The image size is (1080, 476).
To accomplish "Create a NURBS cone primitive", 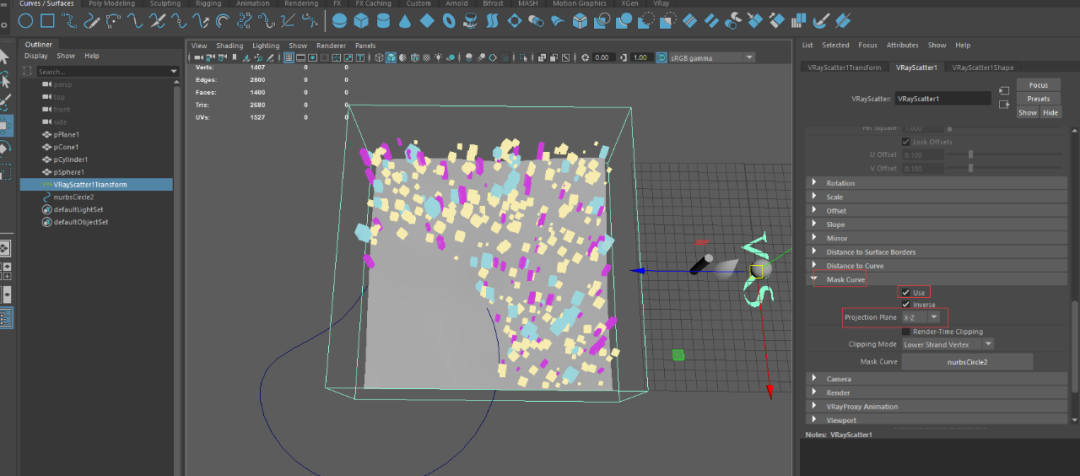I will [406, 20].
